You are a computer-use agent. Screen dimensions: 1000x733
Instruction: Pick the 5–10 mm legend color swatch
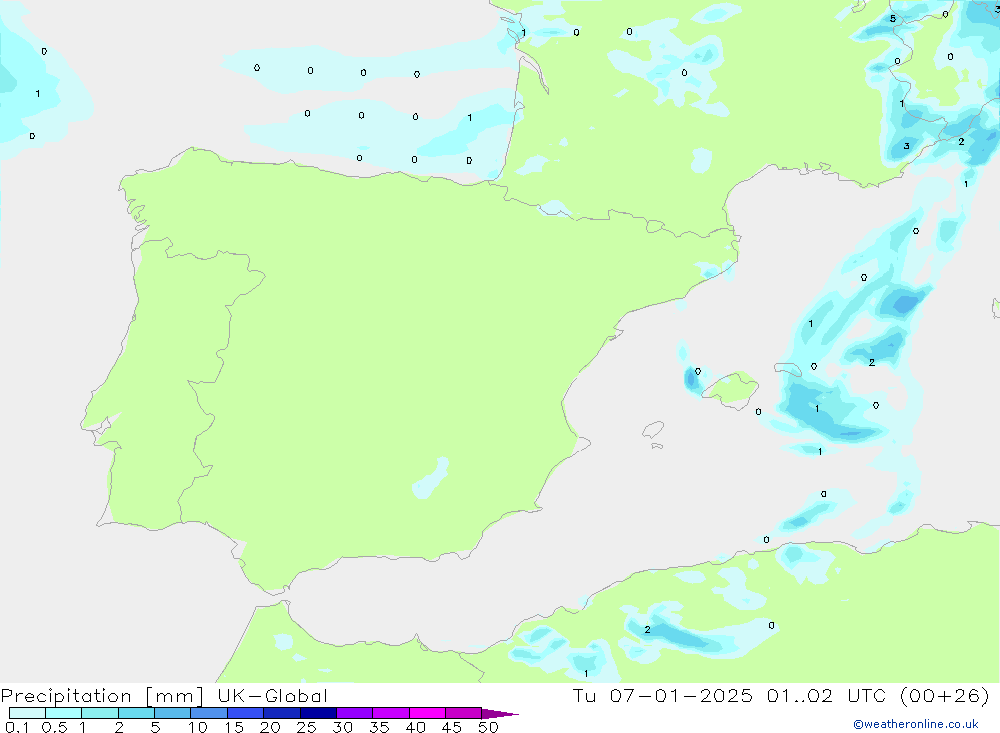click(173, 713)
